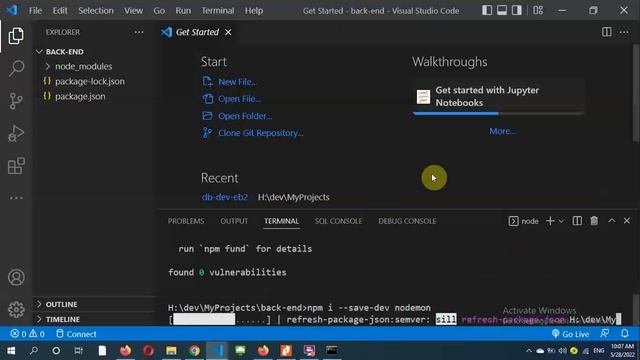Open the Go menu

click(x=159, y=11)
